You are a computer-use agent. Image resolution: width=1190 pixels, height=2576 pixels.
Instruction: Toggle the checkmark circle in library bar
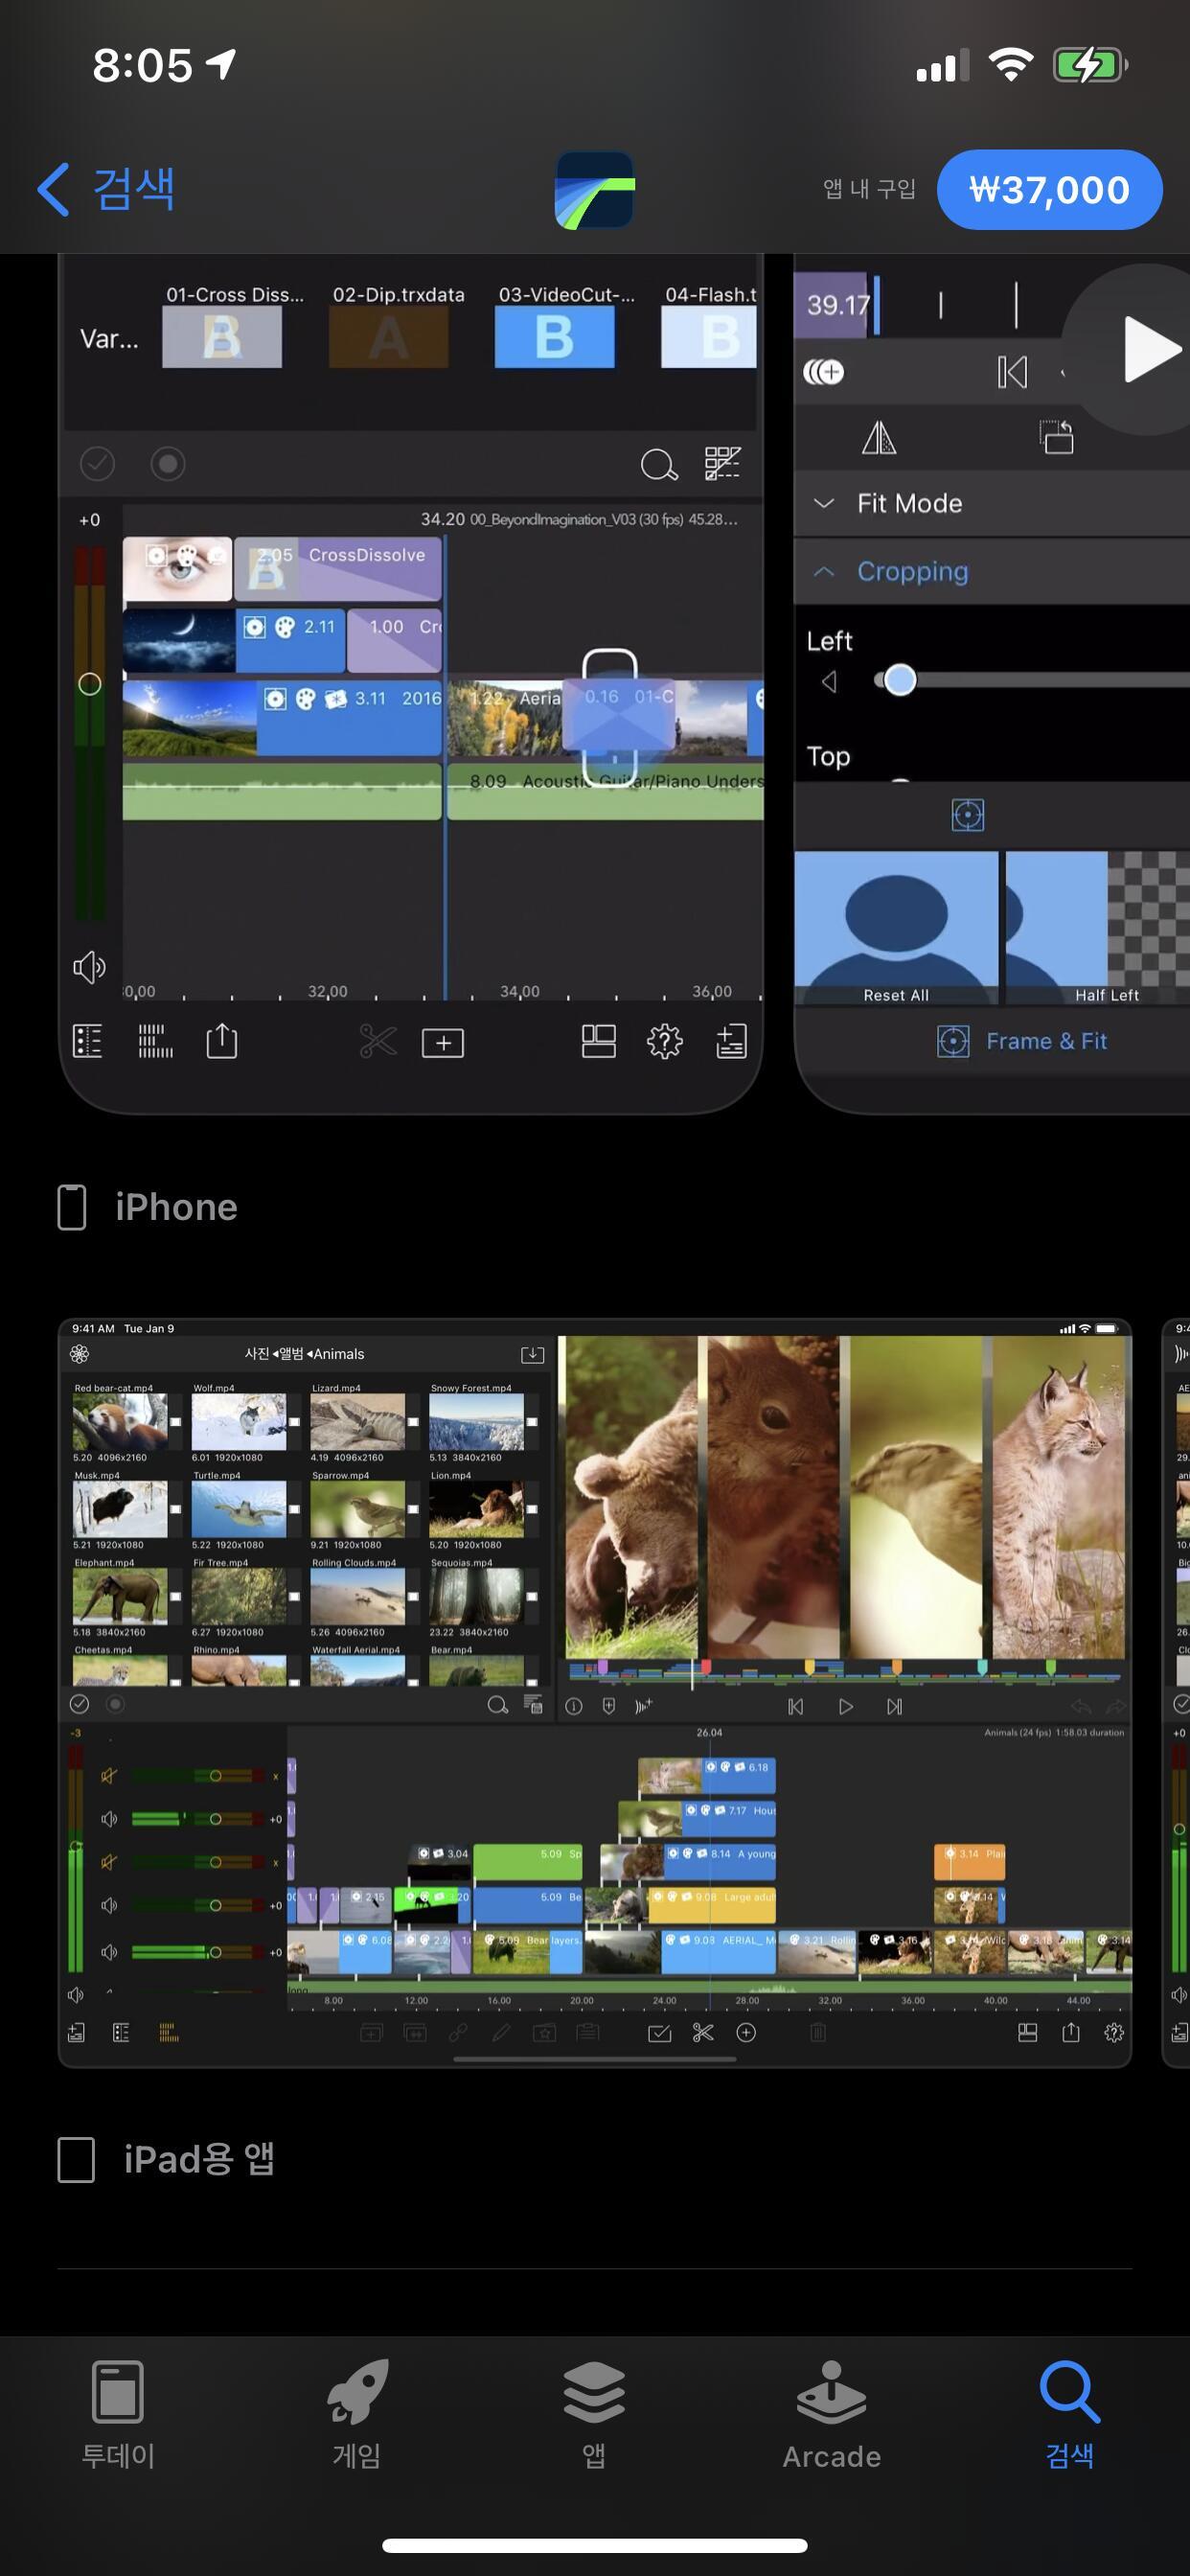click(97, 464)
